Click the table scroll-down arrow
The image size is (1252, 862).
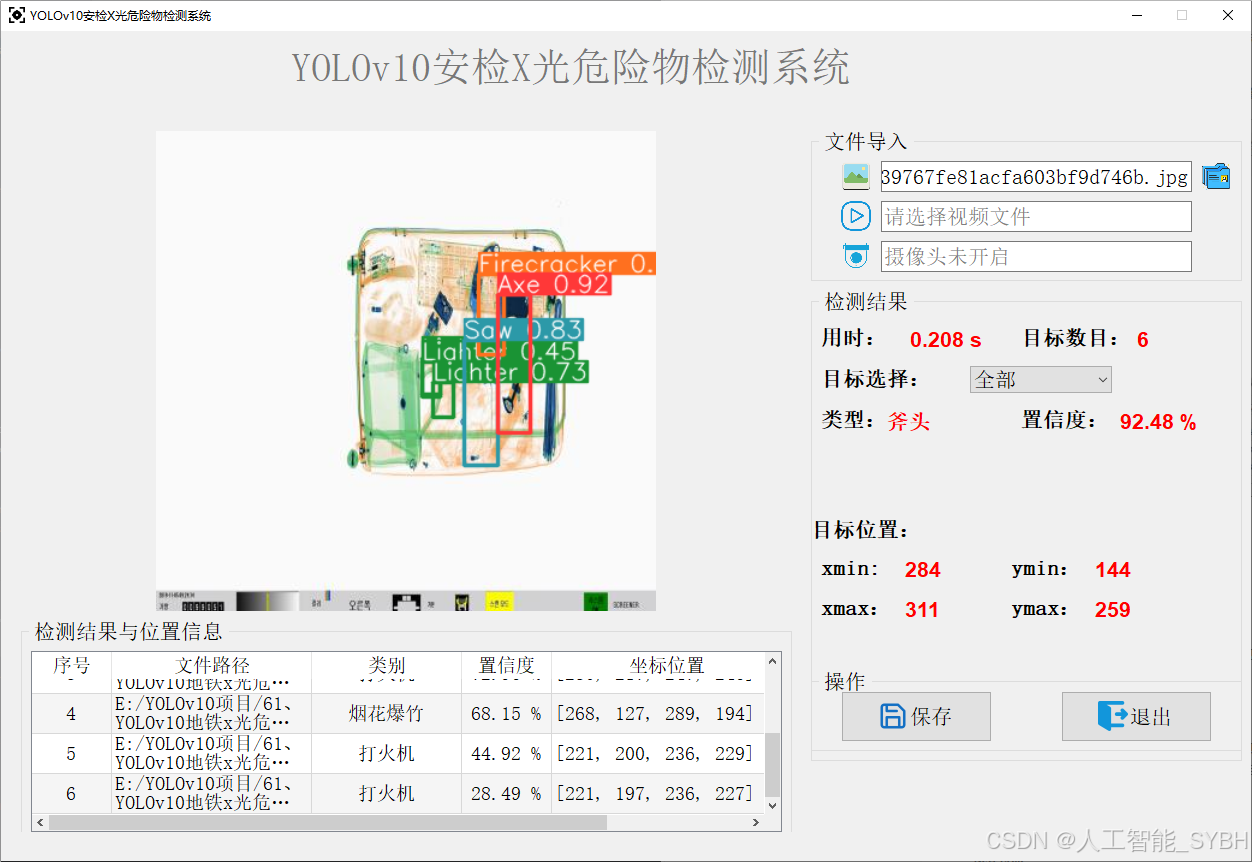773,805
